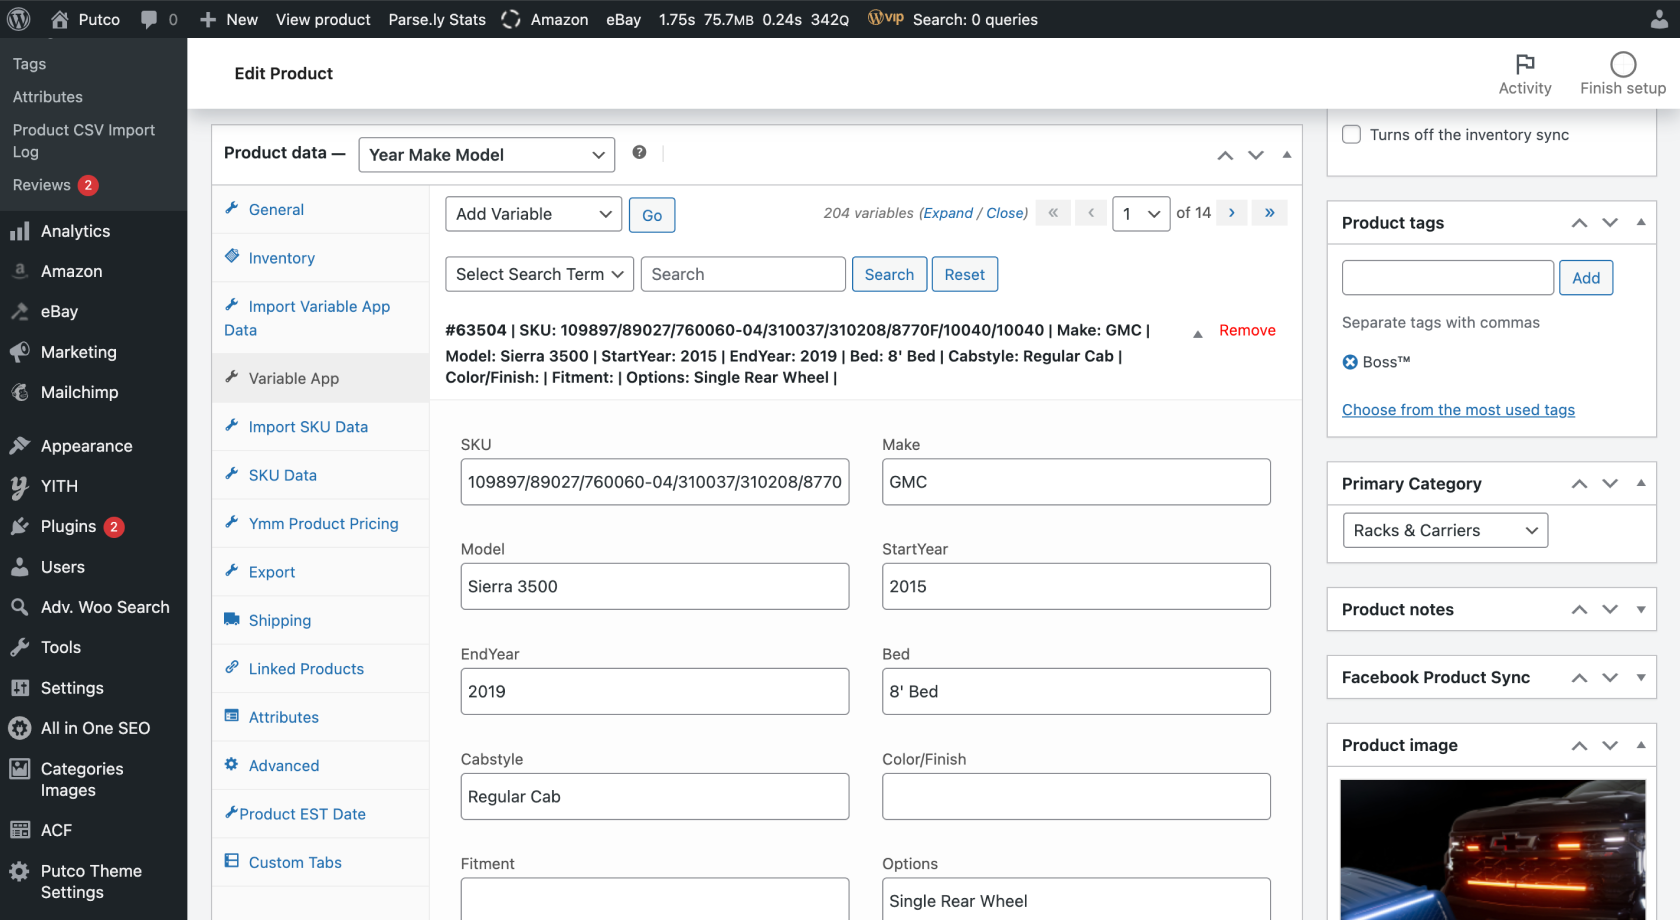This screenshot has width=1680, height=920.
Task: Open the Linked Products tab
Action: [x=306, y=669]
